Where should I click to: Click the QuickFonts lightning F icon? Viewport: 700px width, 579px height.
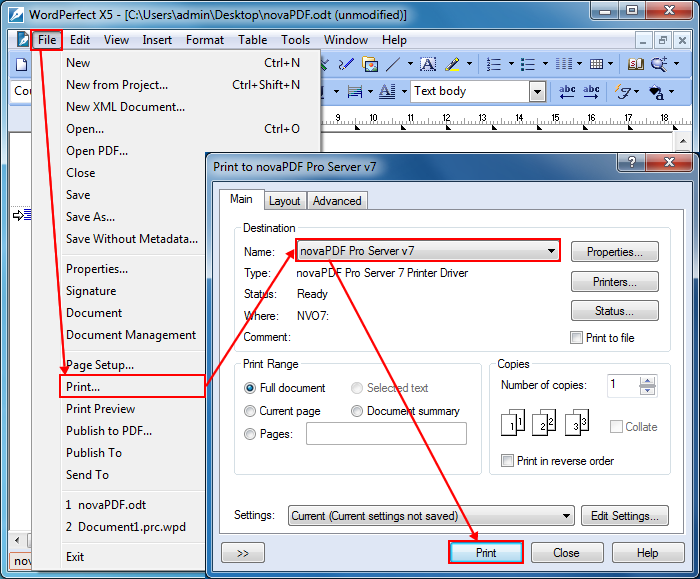point(623,92)
